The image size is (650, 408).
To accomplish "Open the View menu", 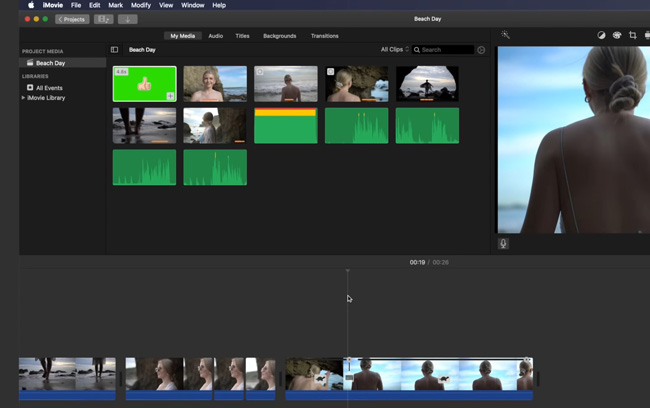I will (166, 5).
